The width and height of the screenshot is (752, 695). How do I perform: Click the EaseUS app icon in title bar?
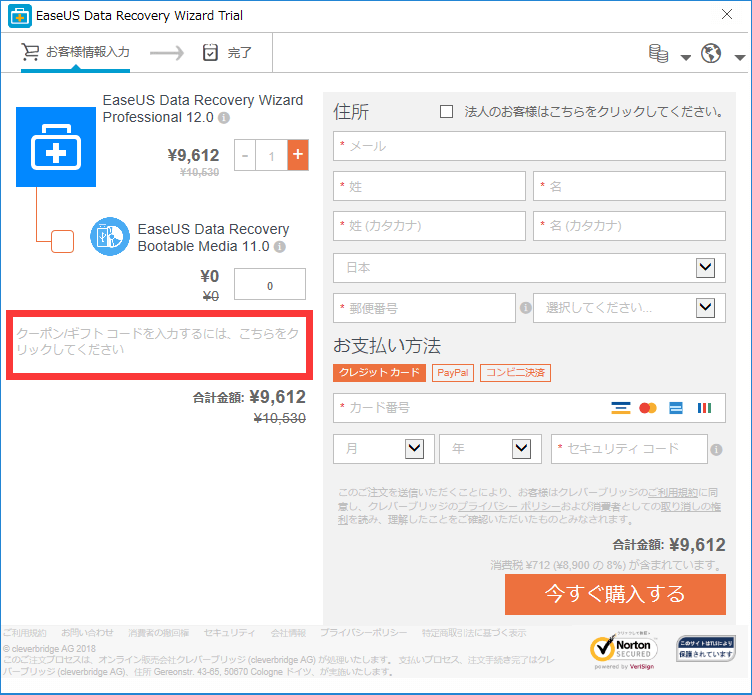20,16
